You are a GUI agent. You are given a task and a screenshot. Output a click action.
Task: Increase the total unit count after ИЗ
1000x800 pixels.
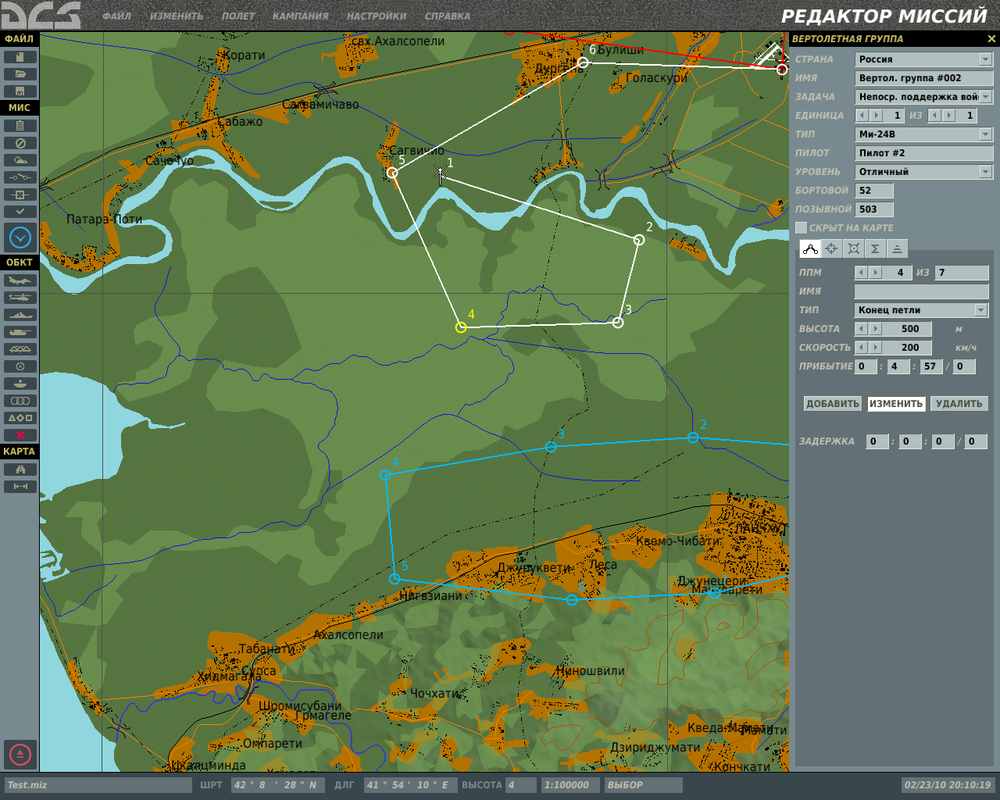click(949, 115)
